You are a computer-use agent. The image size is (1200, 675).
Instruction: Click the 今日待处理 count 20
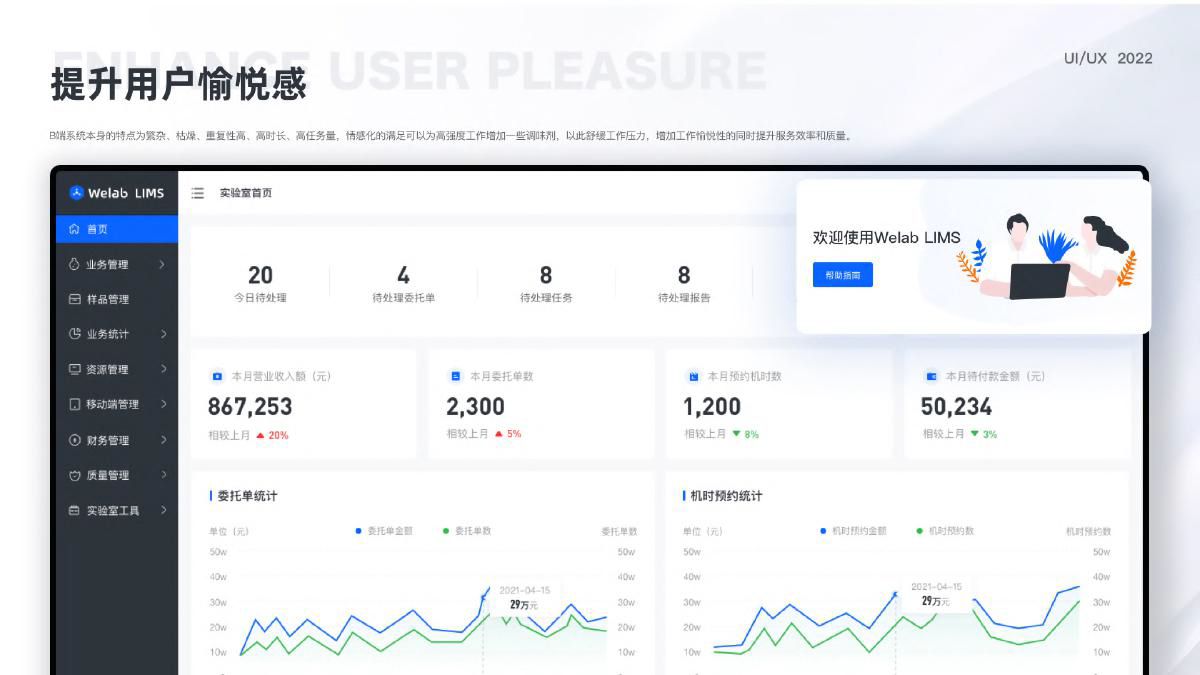[x=260, y=275]
